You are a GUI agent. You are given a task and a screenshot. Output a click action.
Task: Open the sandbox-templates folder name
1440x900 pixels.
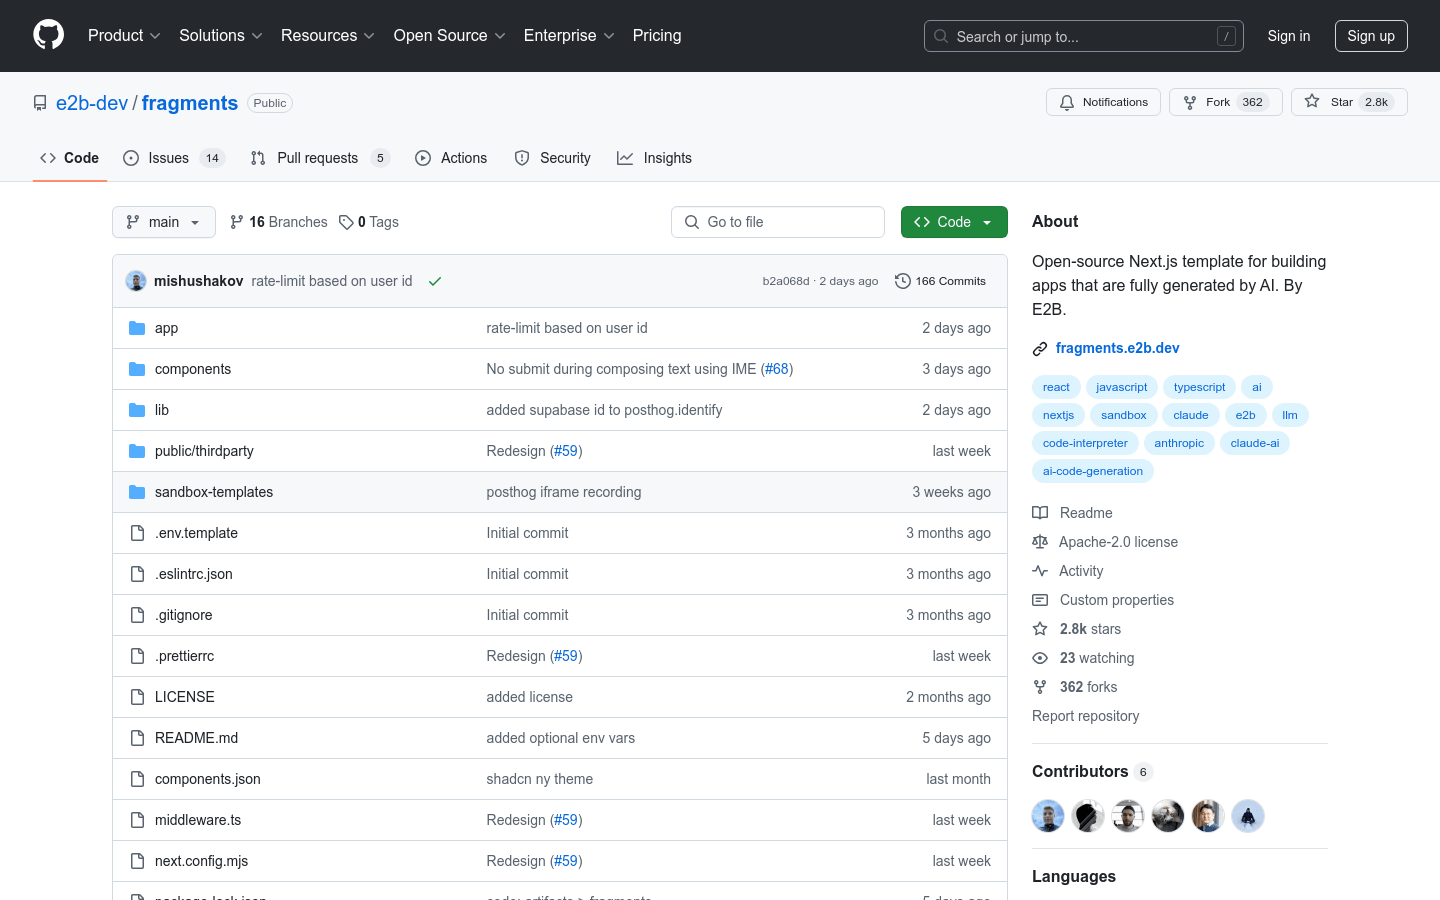point(214,492)
